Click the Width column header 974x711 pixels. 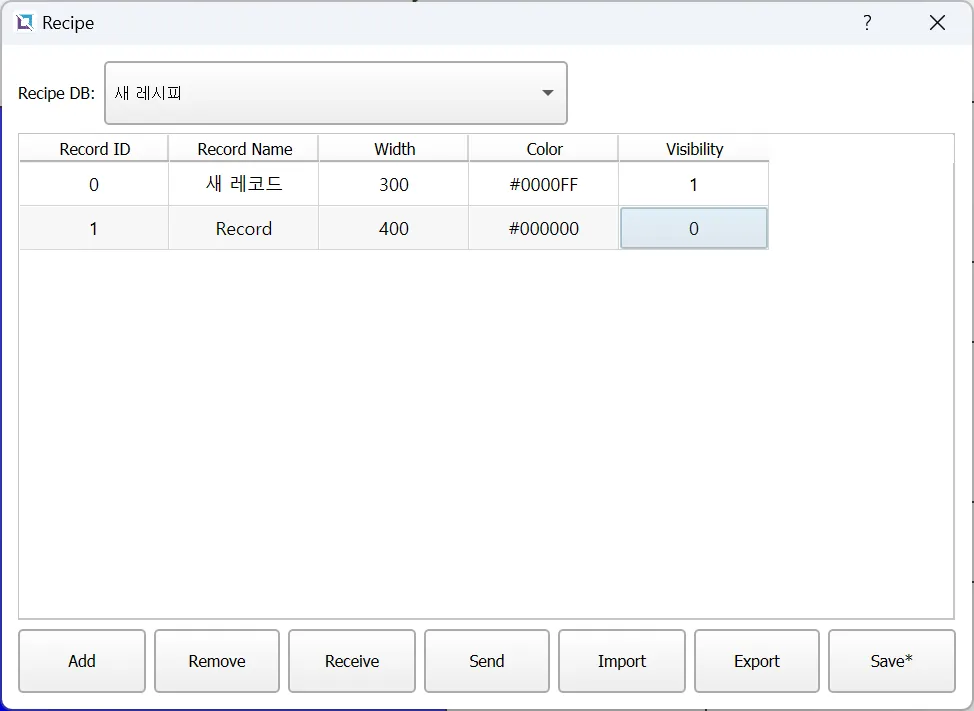[394, 149]
